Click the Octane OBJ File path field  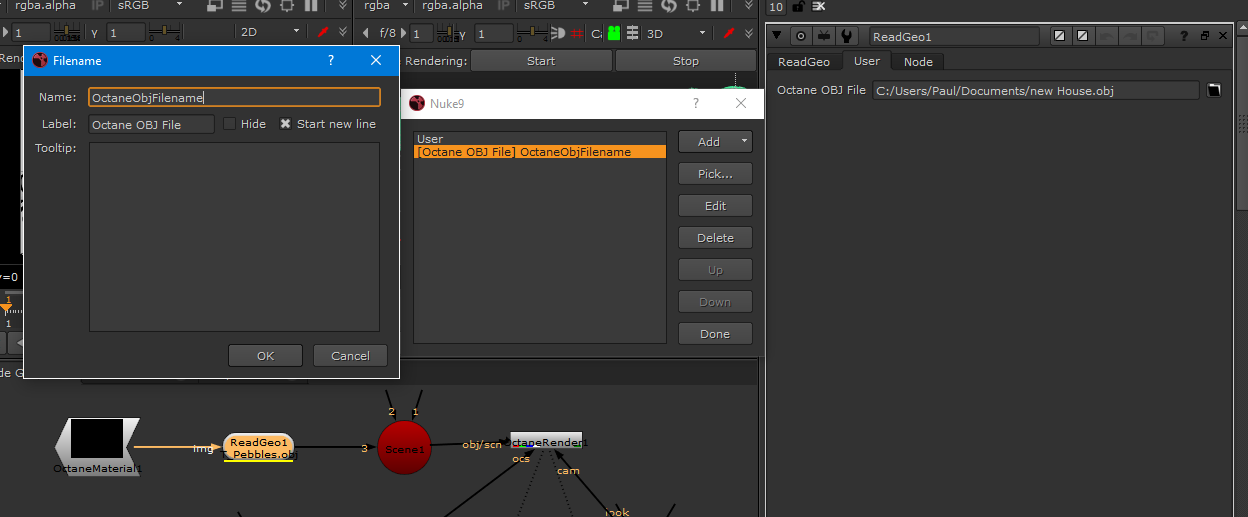[x=1035, y=90]
